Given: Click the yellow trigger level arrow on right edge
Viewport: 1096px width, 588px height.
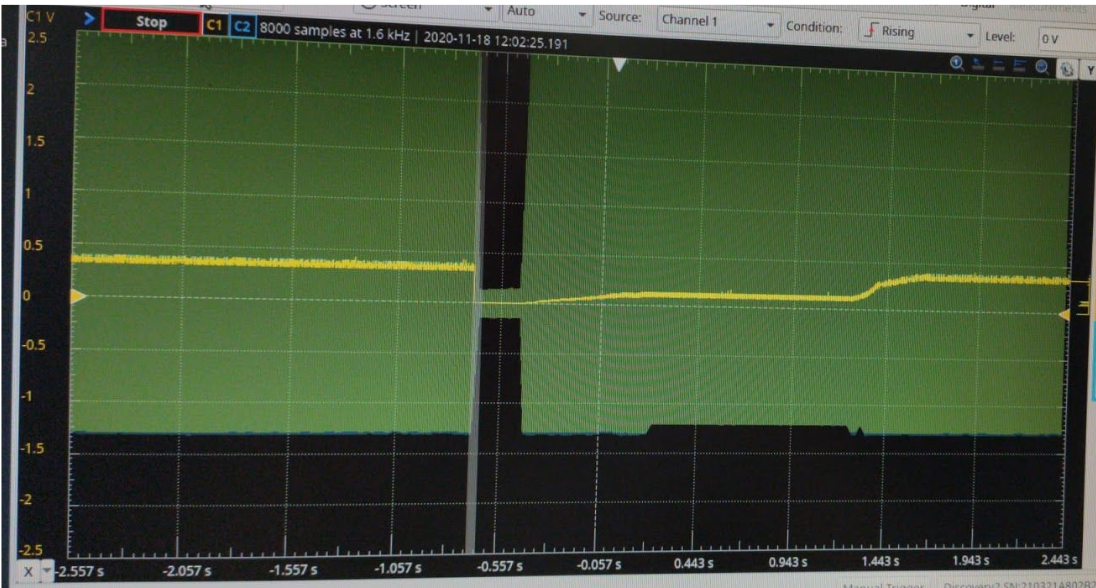Looking at the screenshot, I should point(1066,314).
